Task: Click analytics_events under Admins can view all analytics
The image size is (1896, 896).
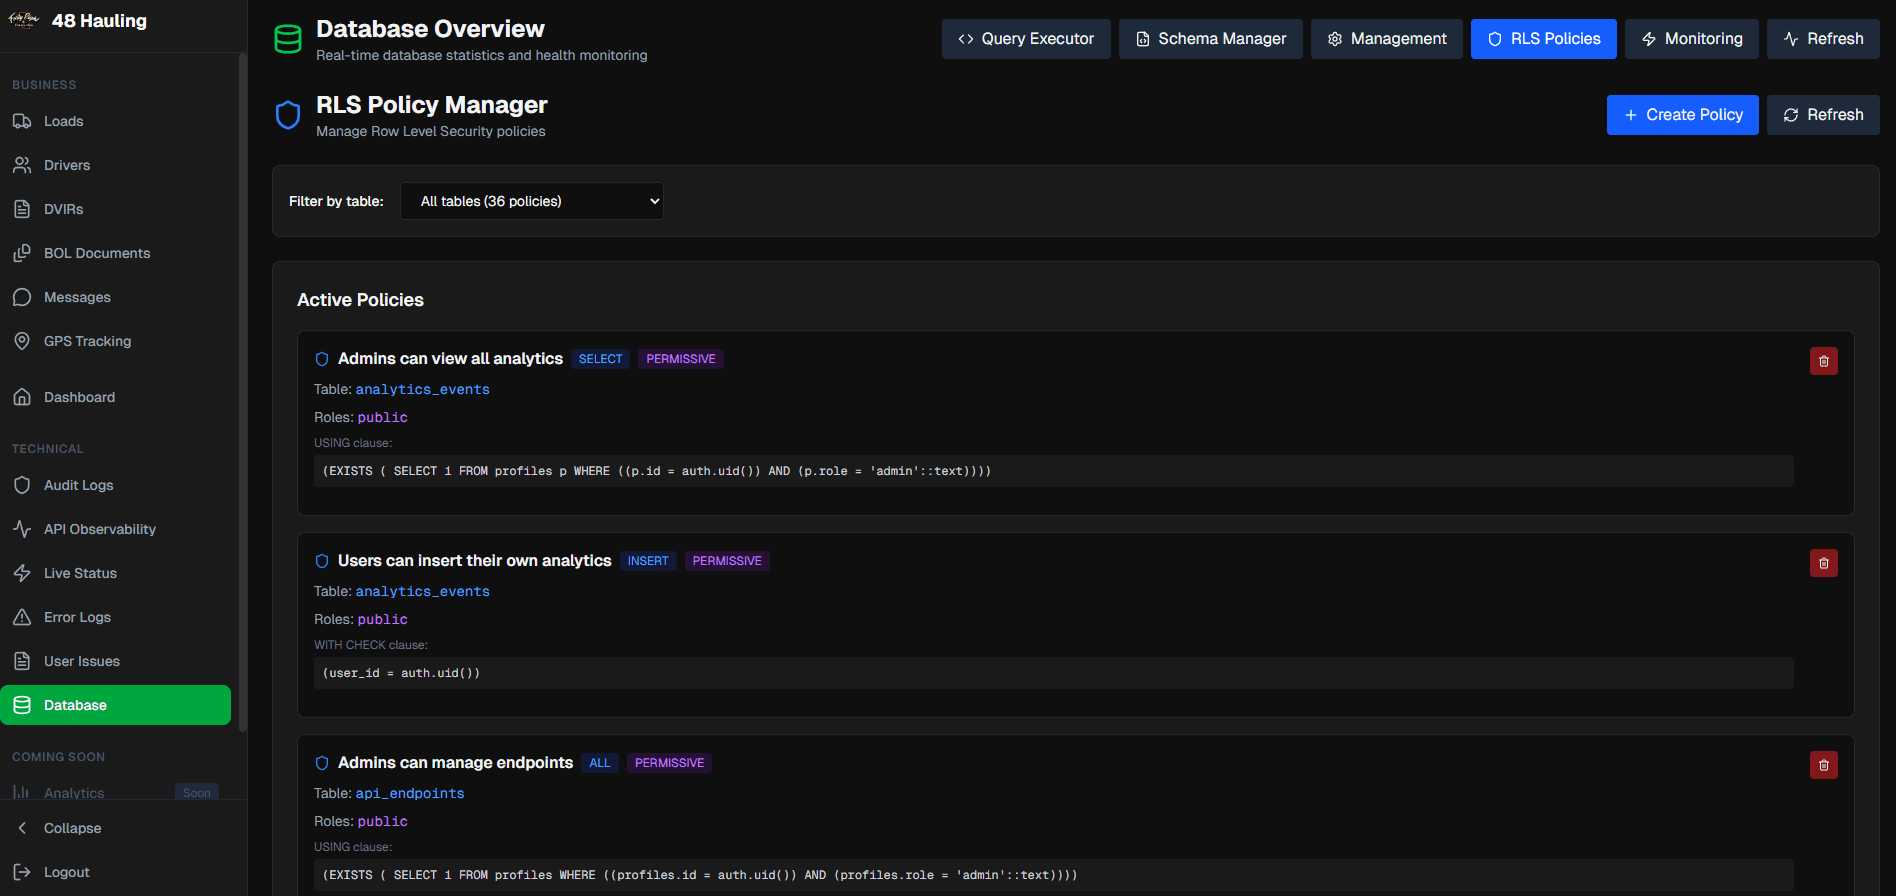Action: (x=423, y=389)
